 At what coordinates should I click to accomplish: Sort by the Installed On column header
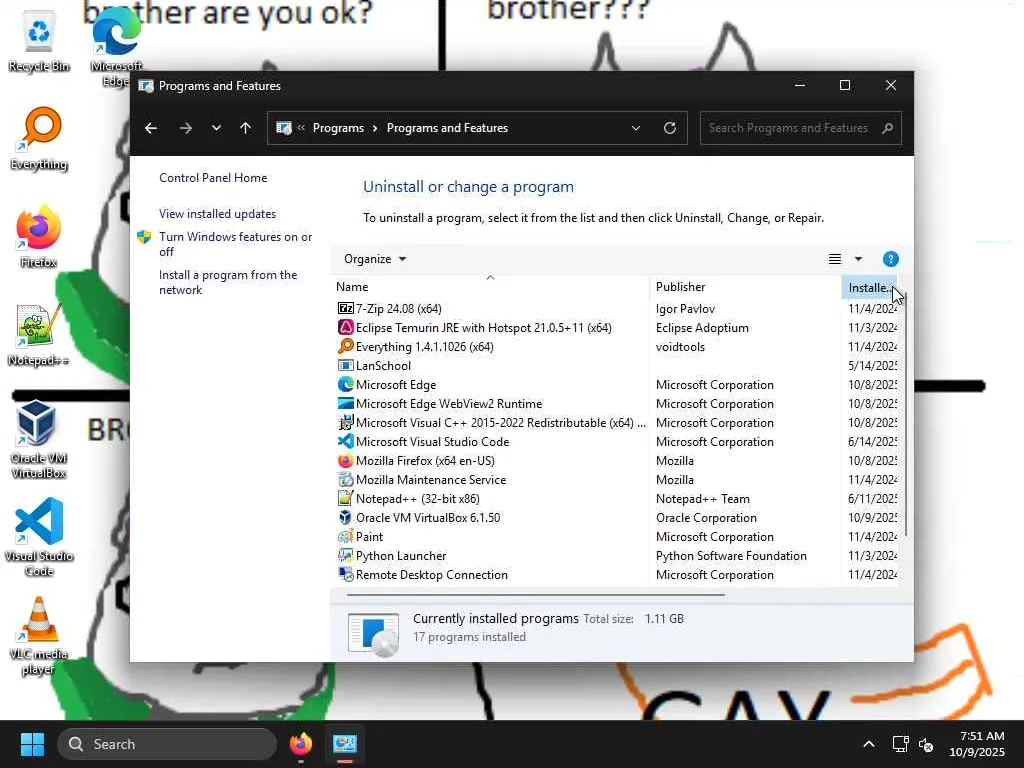(x=869, y=287)
